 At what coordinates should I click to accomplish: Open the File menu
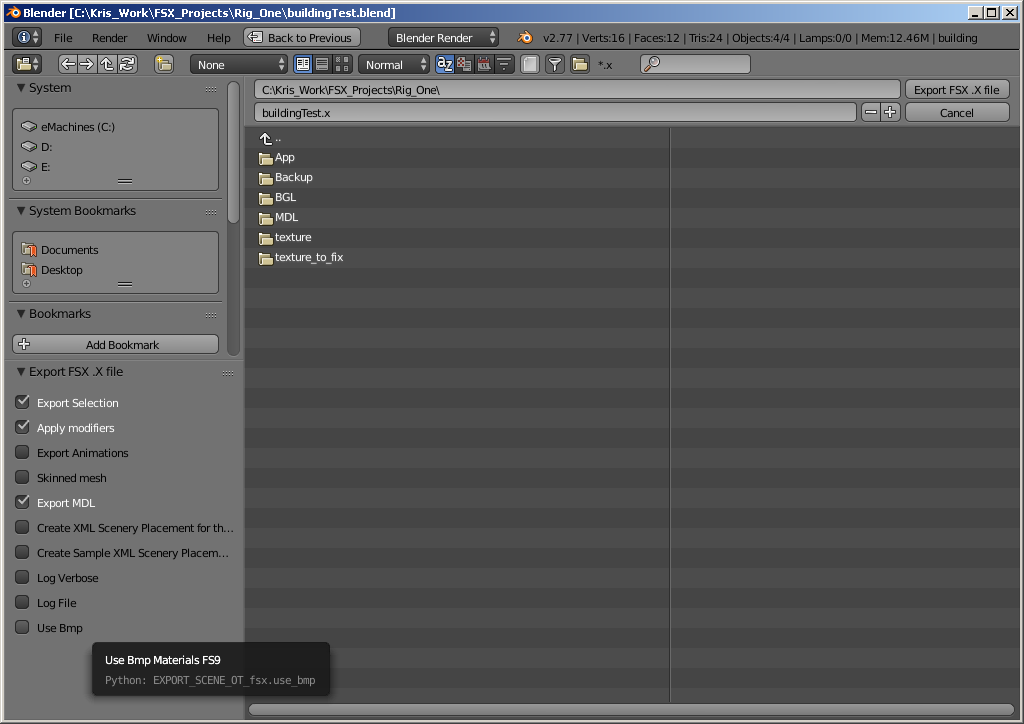(x=63, y=38)
